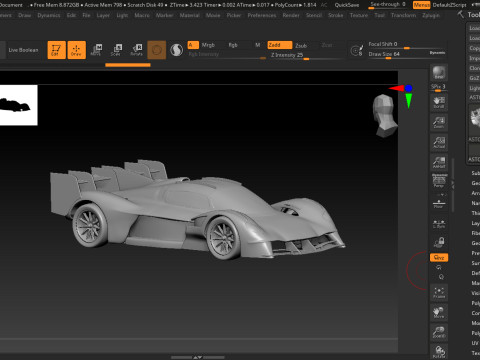Open the Material menu

[189, 15]
